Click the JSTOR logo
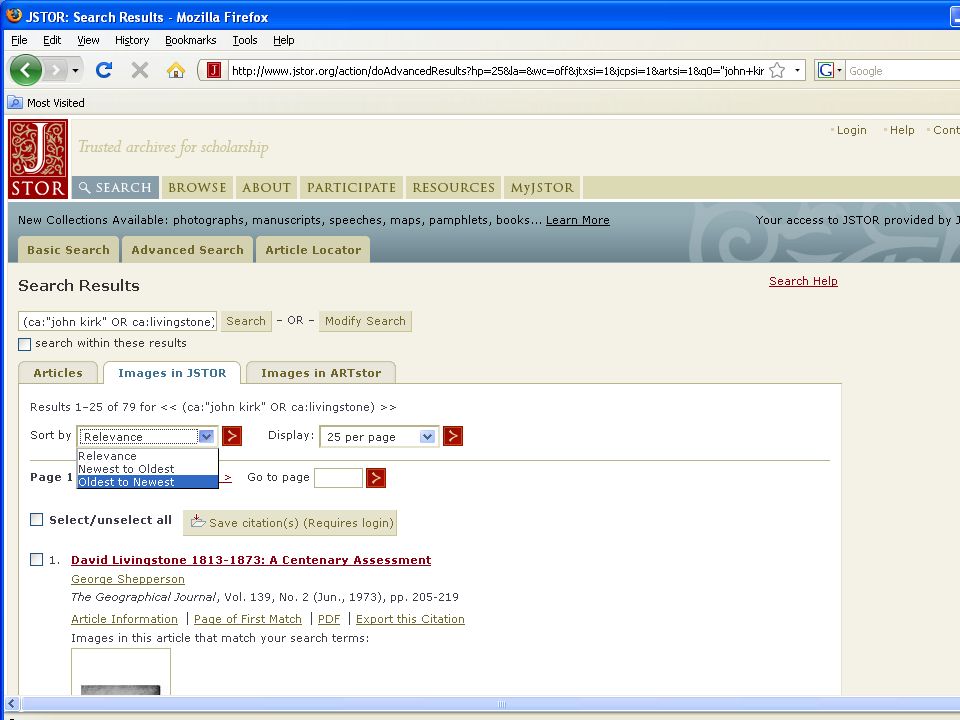This screenshot has height=720, width=960. [38, 159]
